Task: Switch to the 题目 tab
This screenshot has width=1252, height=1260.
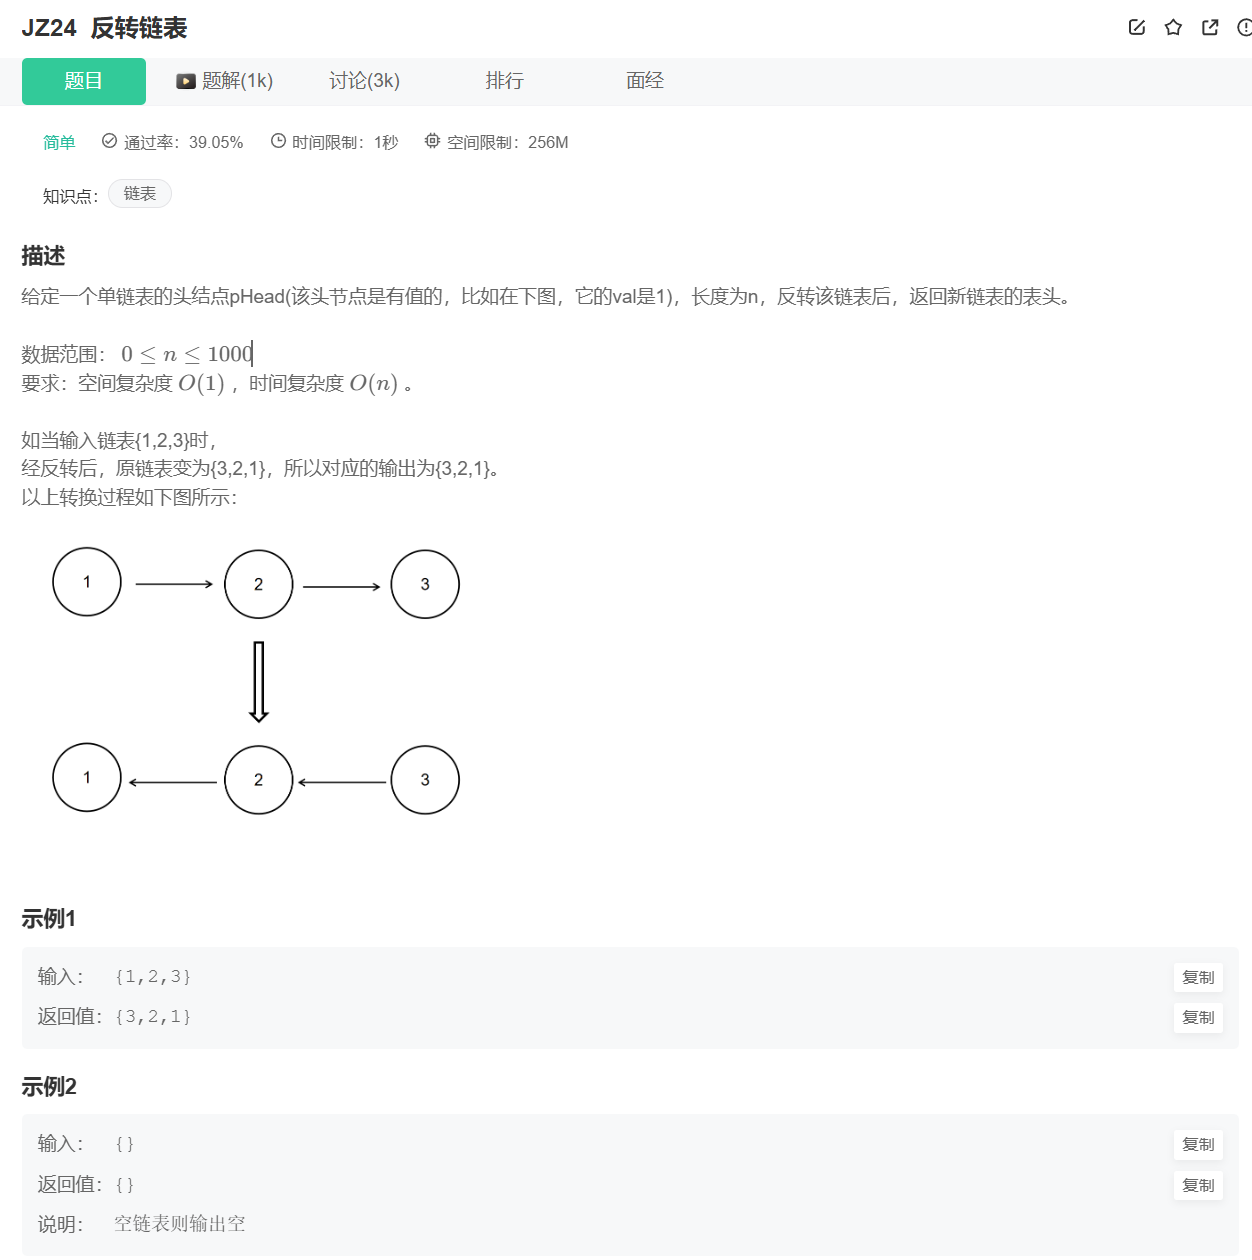Action: (x=84, y=81)
